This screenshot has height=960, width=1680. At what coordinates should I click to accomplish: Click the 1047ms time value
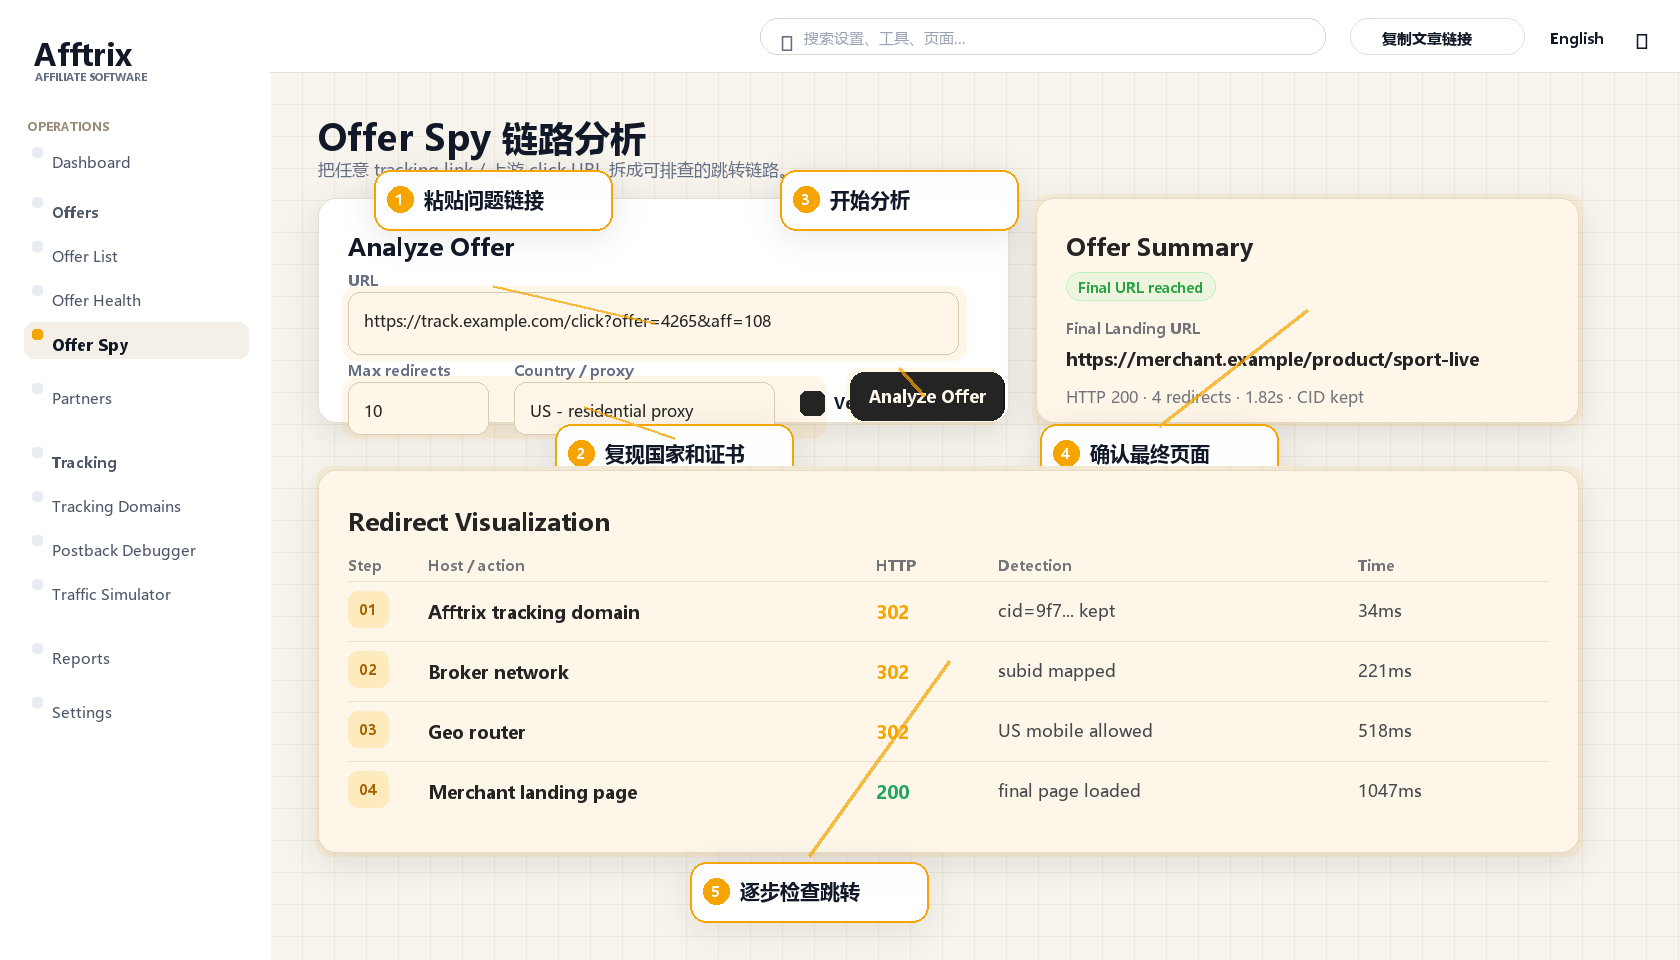1389,791
